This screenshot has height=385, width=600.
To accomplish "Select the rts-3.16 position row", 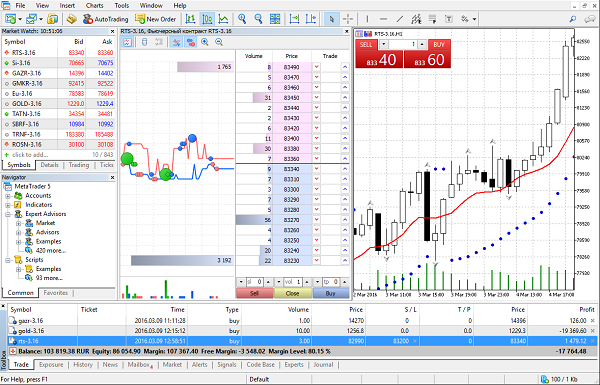I will point(302,341).
